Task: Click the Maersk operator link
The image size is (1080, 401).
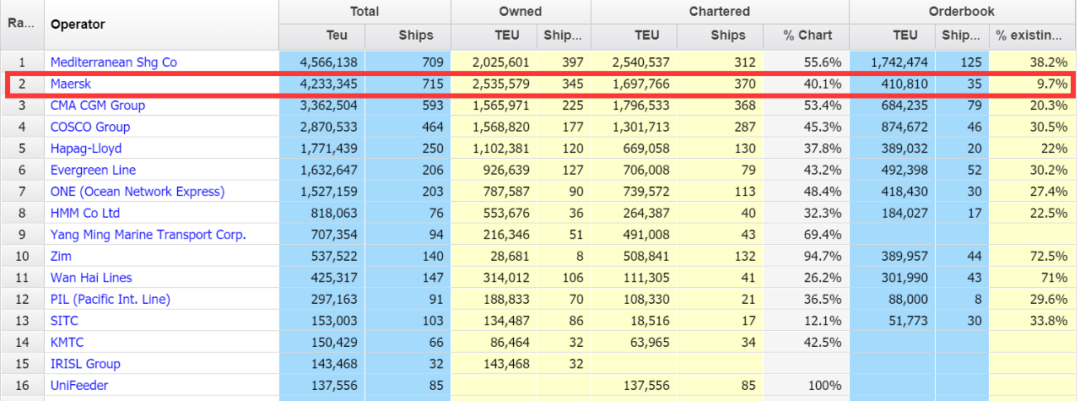Action: click(x=69, y=84)
